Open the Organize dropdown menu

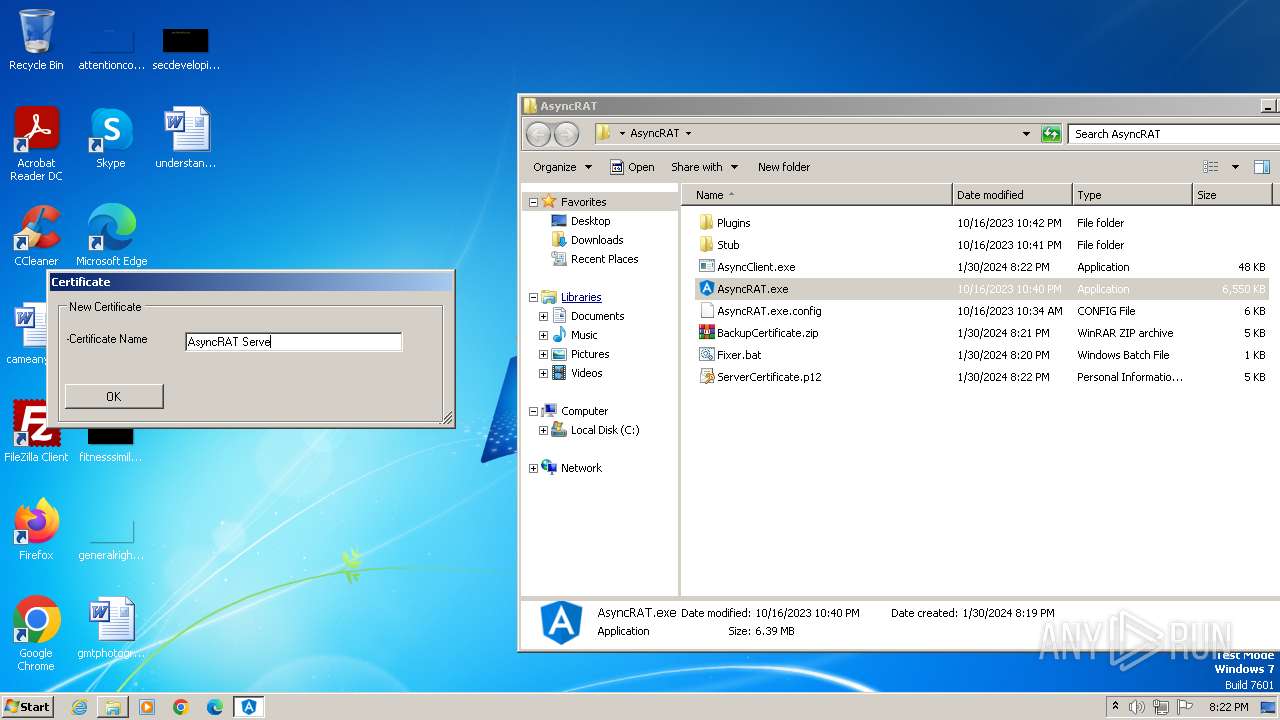(562, 167)
